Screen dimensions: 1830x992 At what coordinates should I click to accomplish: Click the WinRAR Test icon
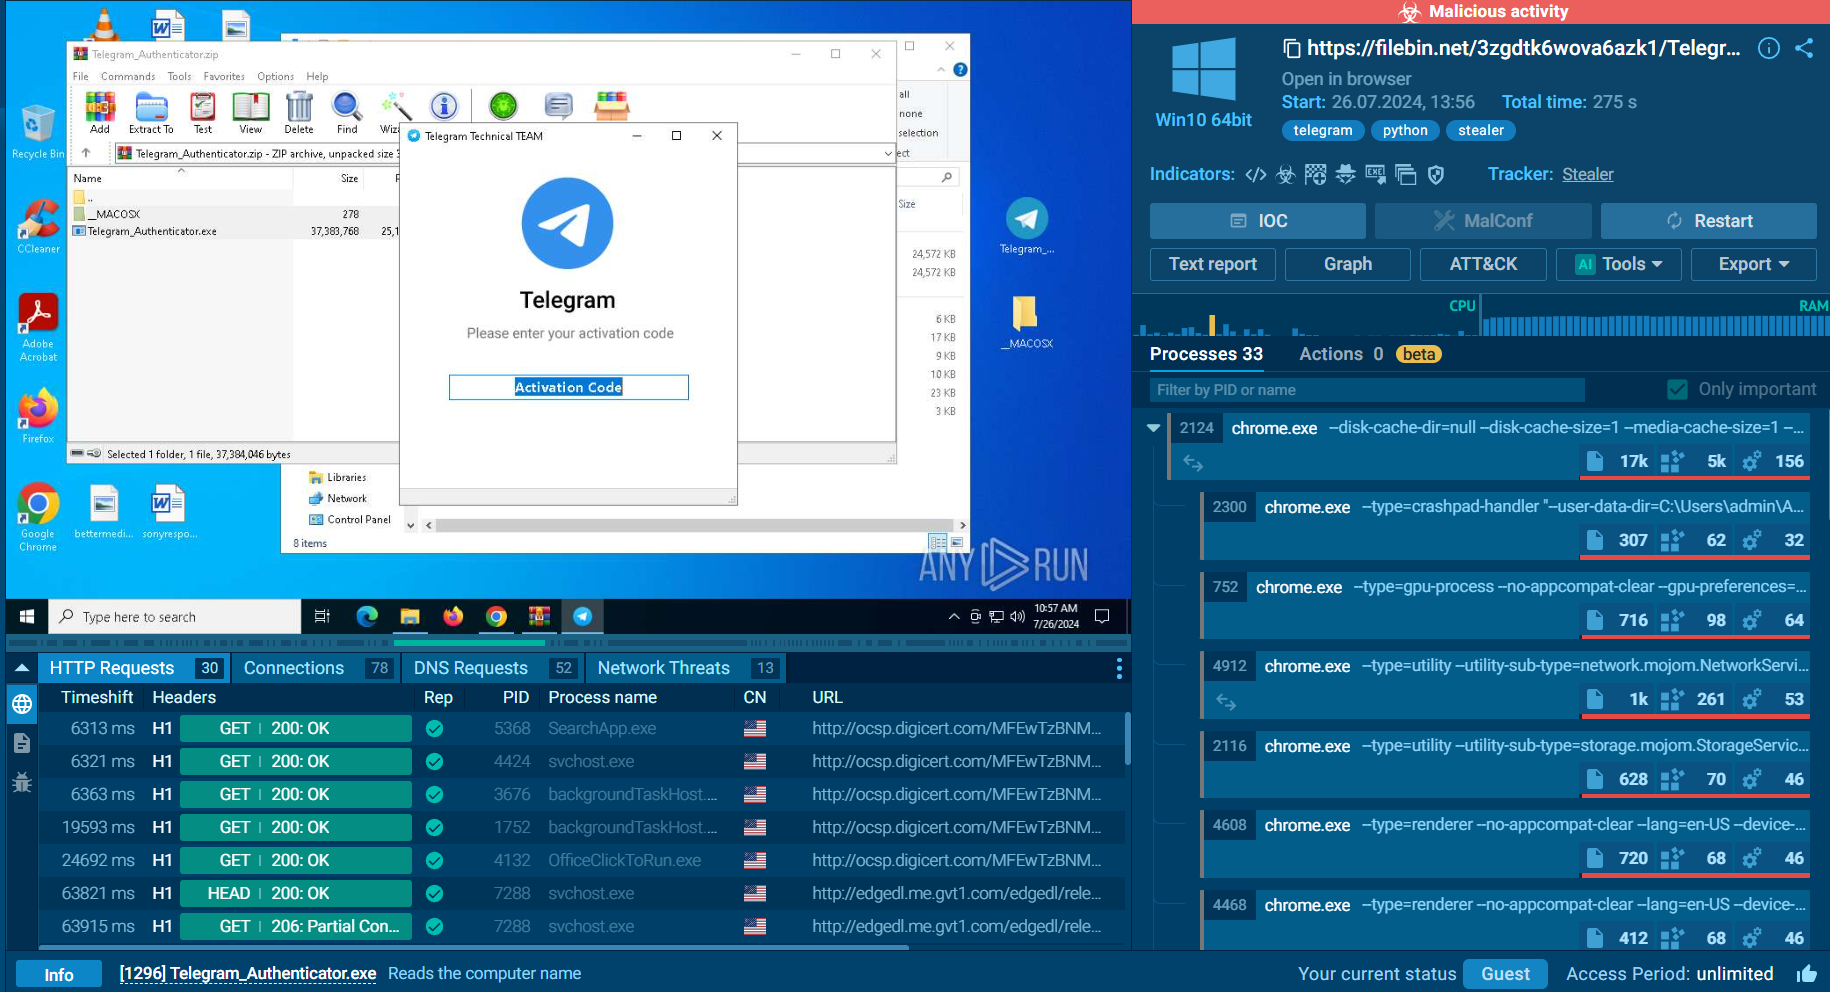203,112
